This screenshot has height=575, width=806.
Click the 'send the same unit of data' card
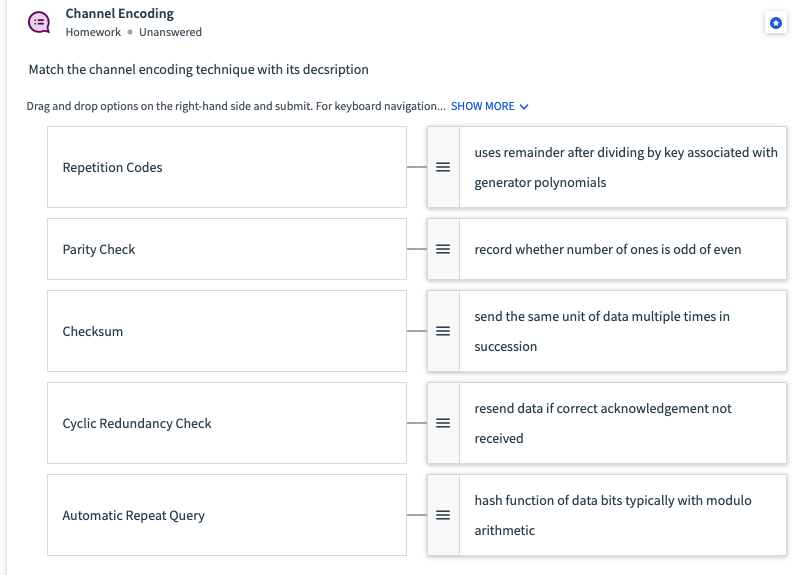coord(607,331)
